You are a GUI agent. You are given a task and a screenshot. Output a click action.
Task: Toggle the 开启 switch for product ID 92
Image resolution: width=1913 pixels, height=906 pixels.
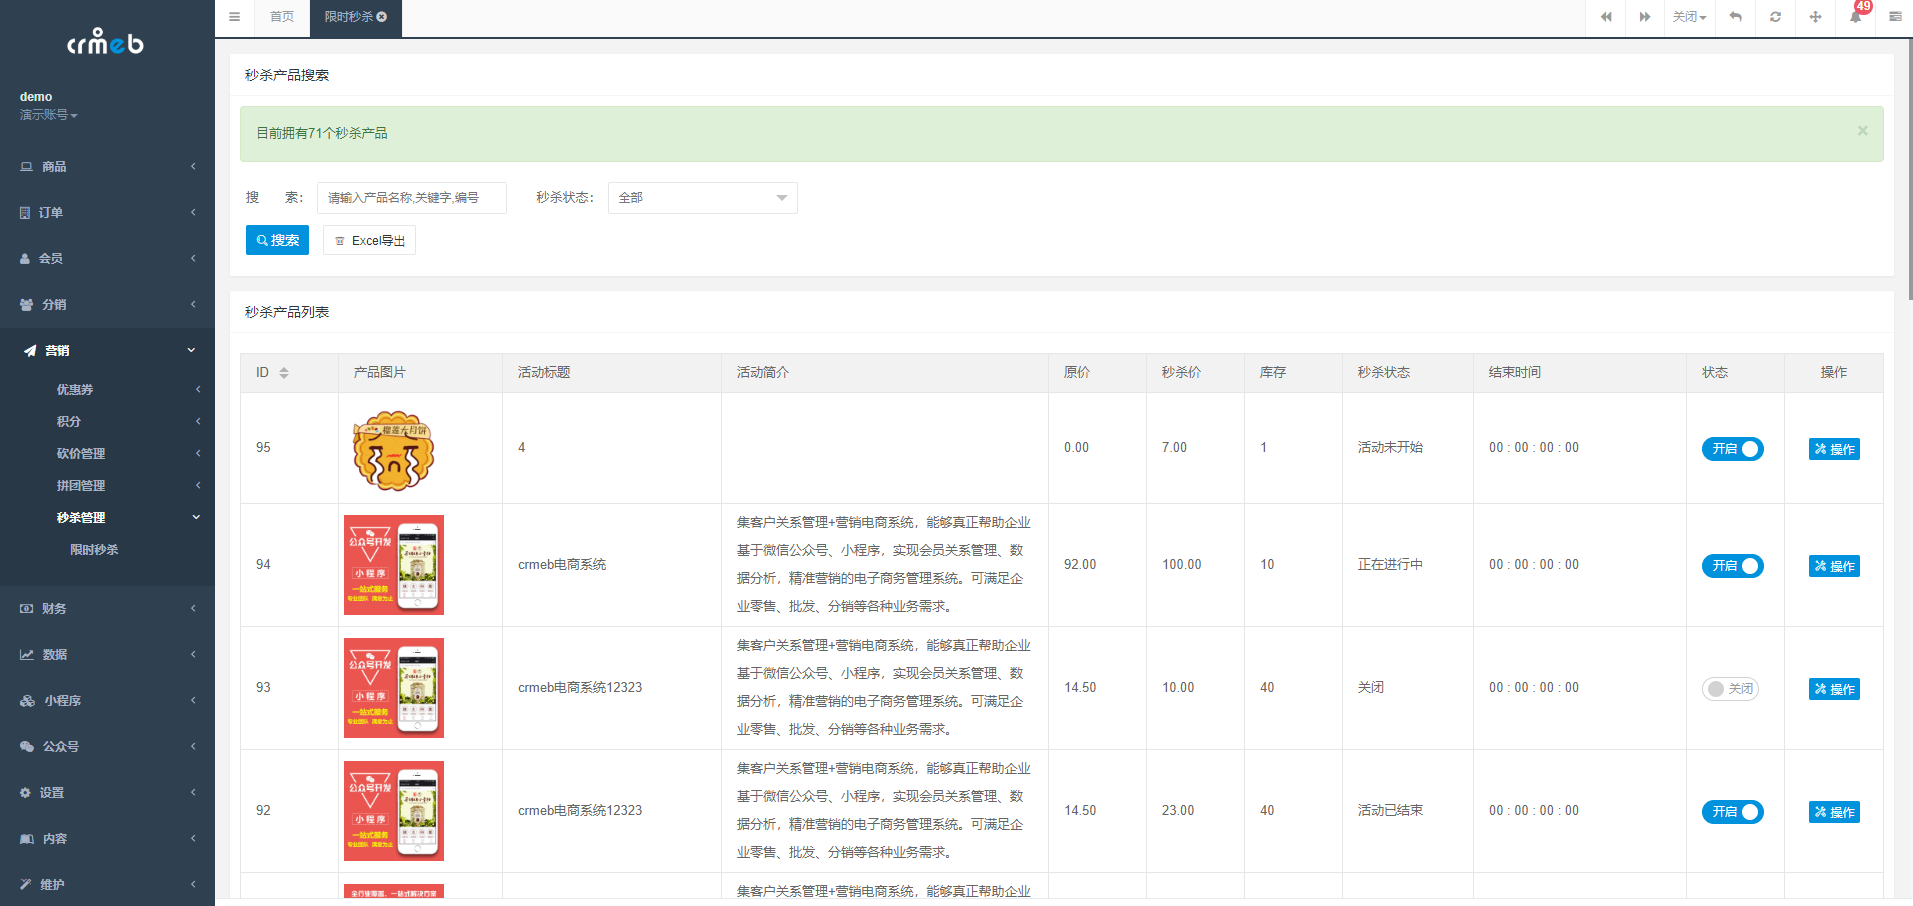[1733, 812]
